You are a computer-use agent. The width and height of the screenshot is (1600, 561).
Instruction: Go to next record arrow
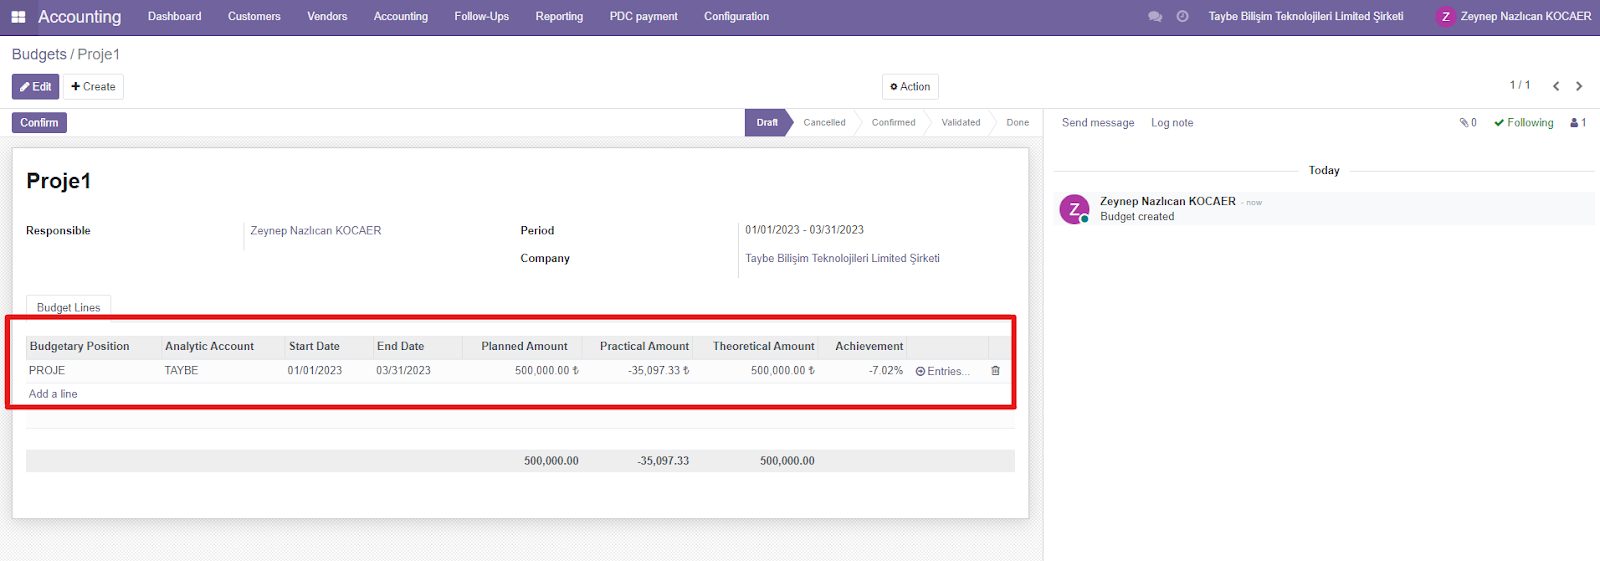tap(1579, 86)
